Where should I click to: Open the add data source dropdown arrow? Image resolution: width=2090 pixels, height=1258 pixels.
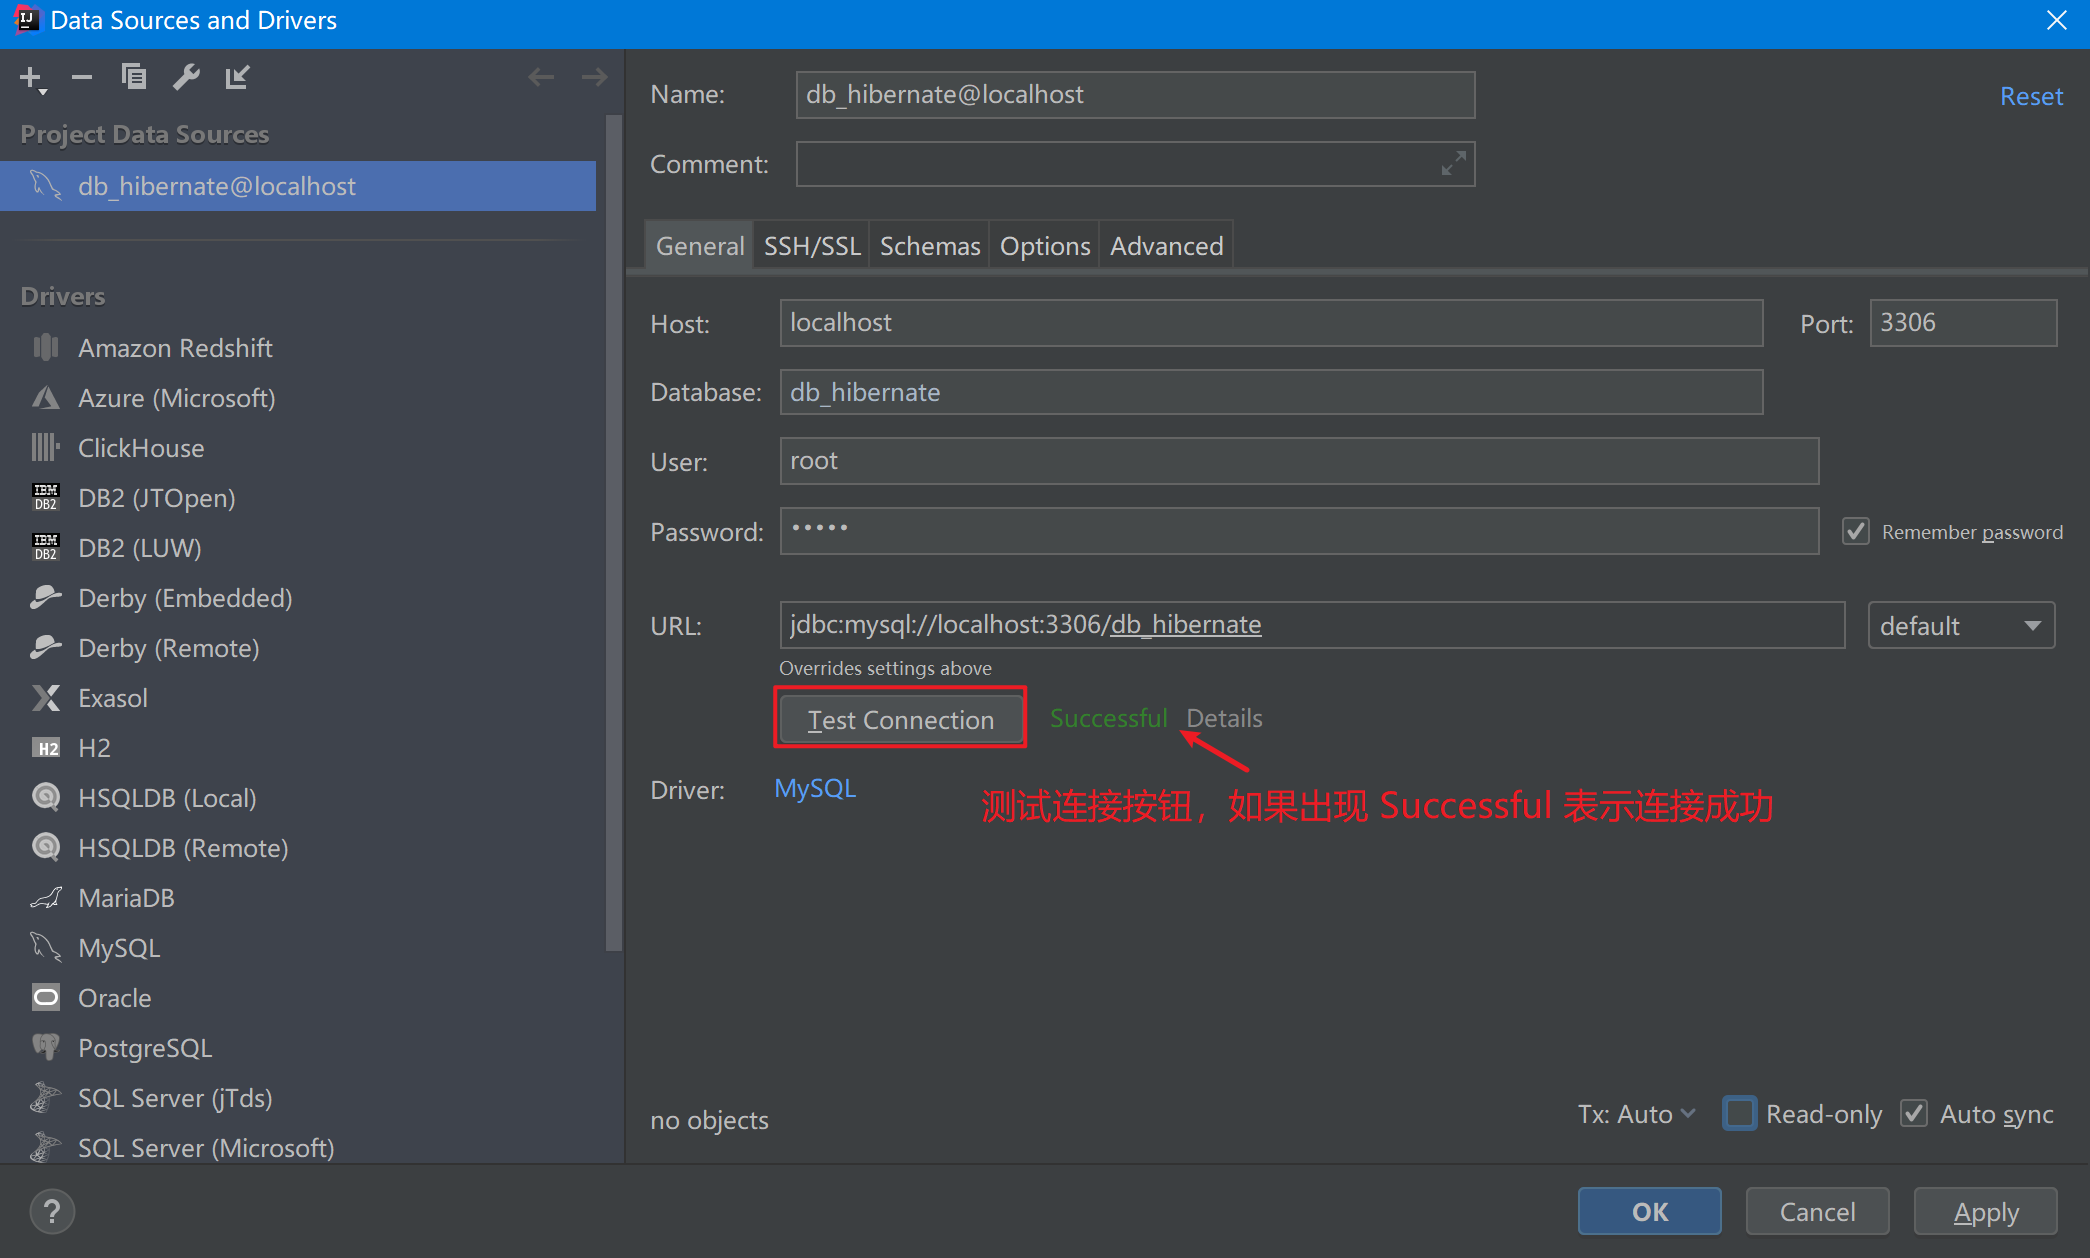(43, 92)
